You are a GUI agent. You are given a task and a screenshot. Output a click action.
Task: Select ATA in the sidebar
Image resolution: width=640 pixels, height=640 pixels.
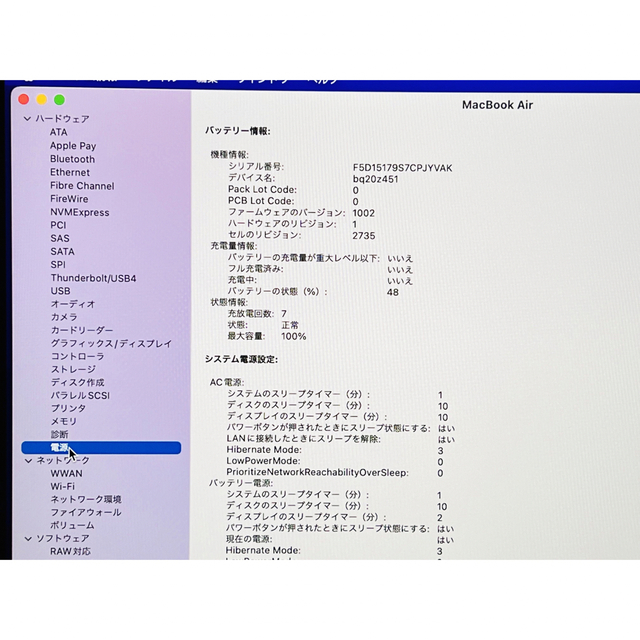58,132
